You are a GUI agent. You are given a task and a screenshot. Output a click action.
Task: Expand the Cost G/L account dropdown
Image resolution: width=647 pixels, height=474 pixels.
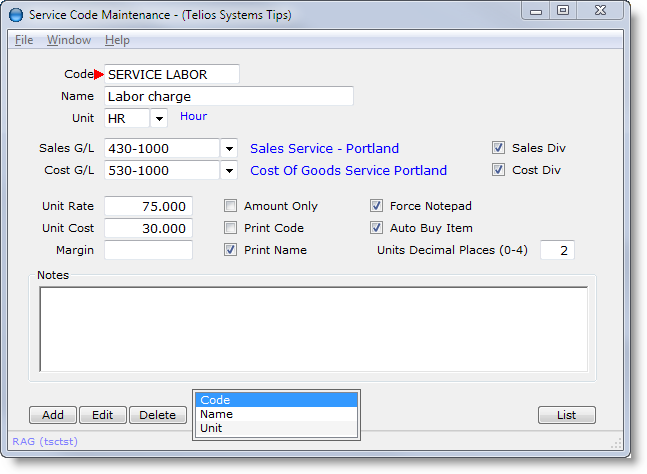(x=229, y=170)
